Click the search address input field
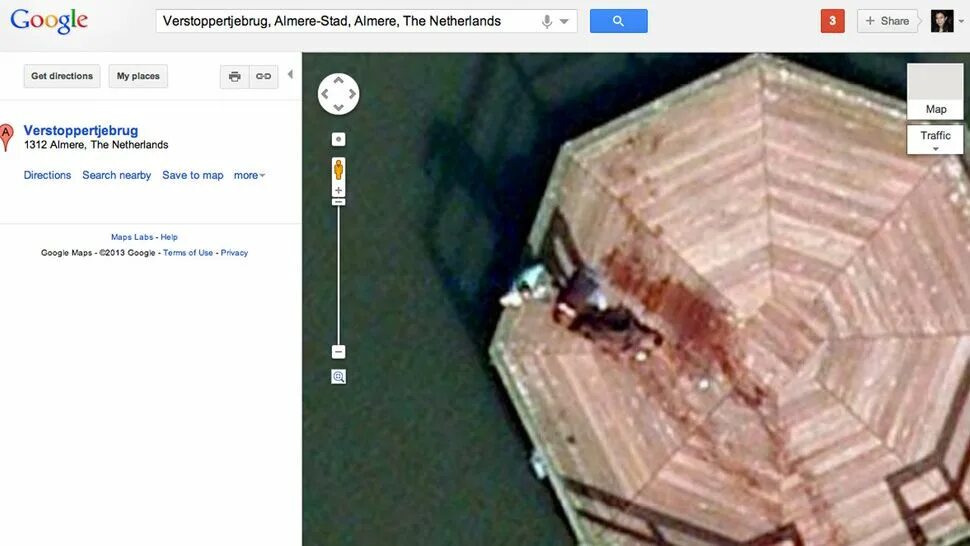 346,21
